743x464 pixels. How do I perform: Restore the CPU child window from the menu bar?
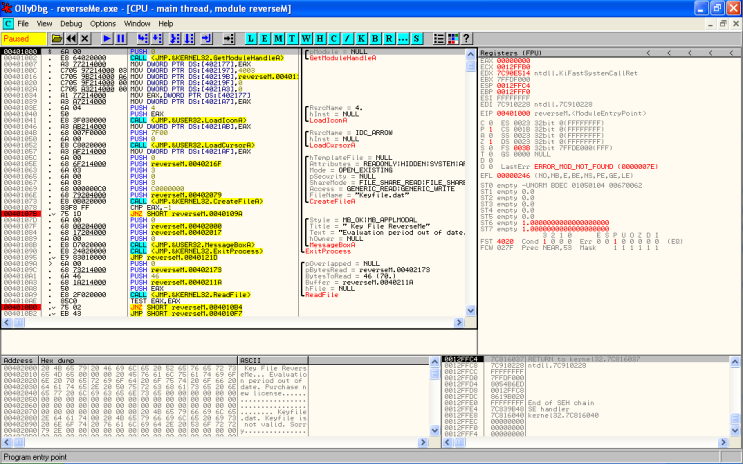(x=723, y=24)
